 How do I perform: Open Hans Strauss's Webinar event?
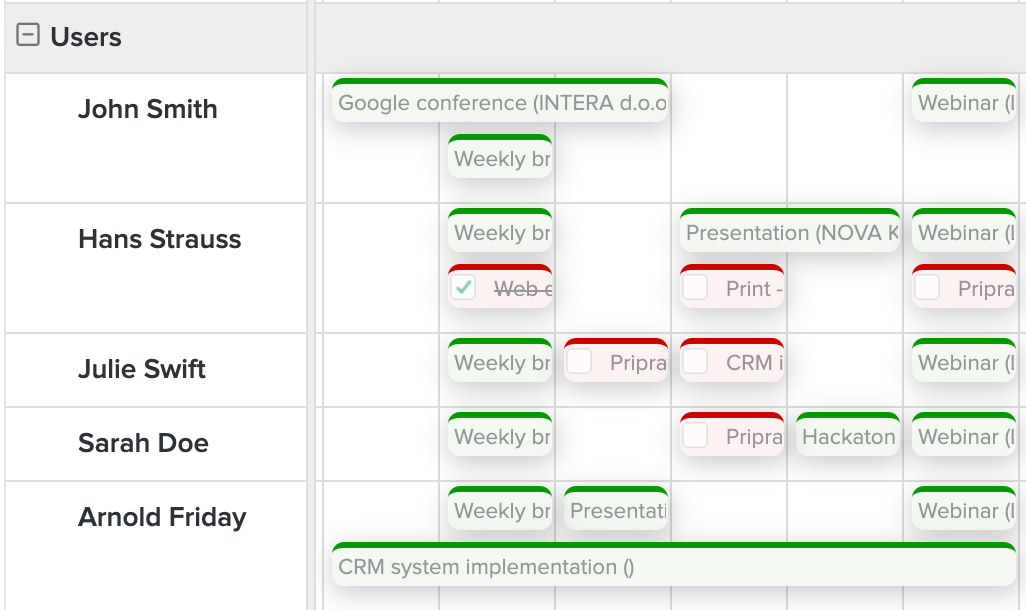(x=963, y=230)
